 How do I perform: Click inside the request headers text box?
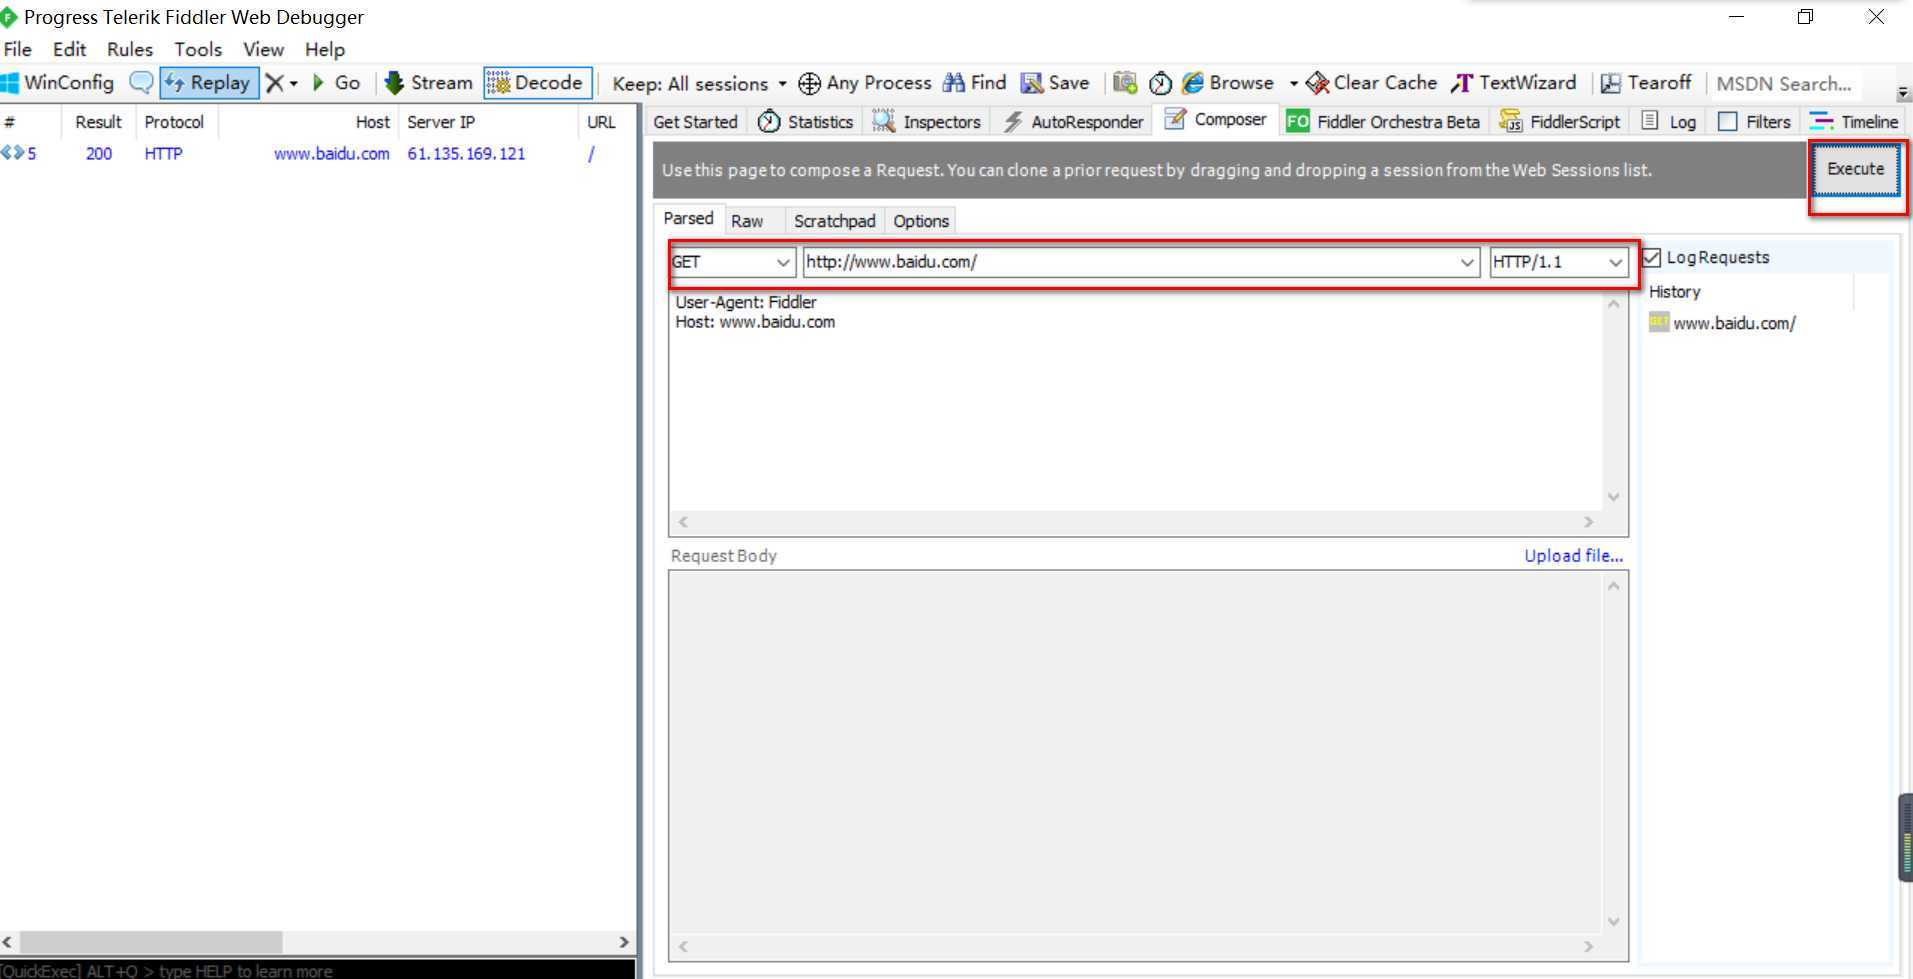click(x=1135, y=402)
